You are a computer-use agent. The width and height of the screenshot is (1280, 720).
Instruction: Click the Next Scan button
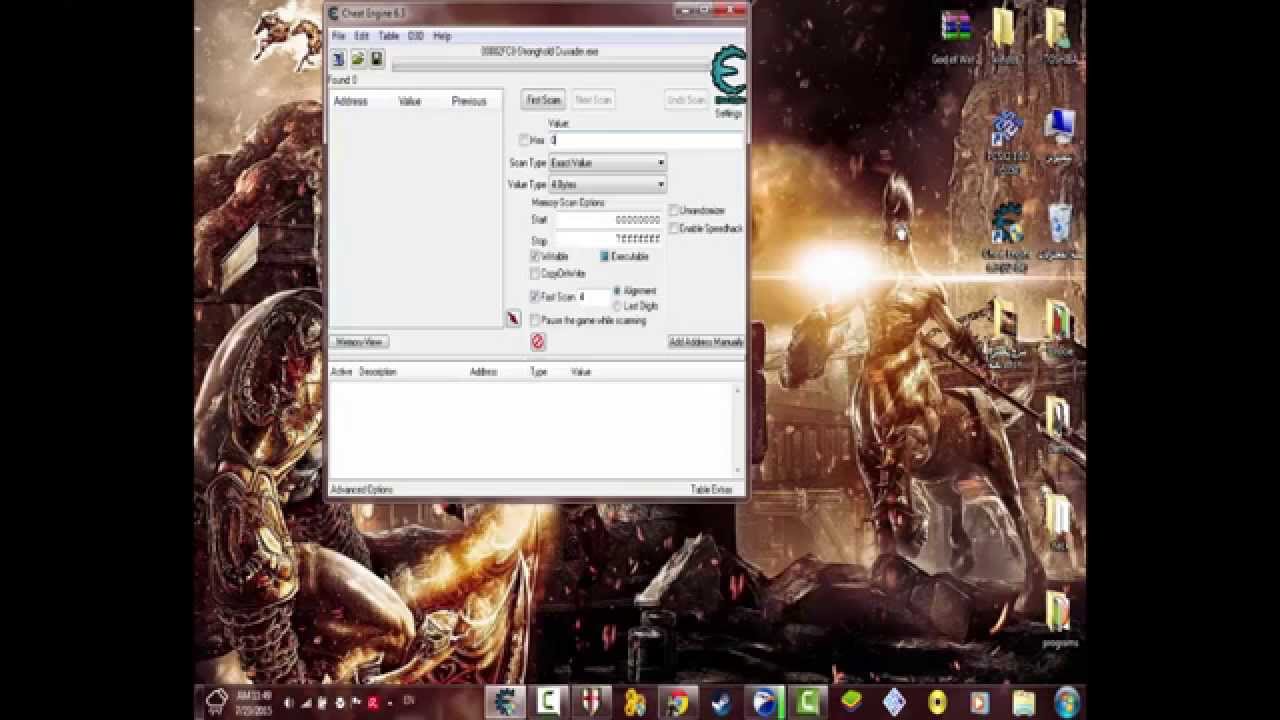coord(593,100)
